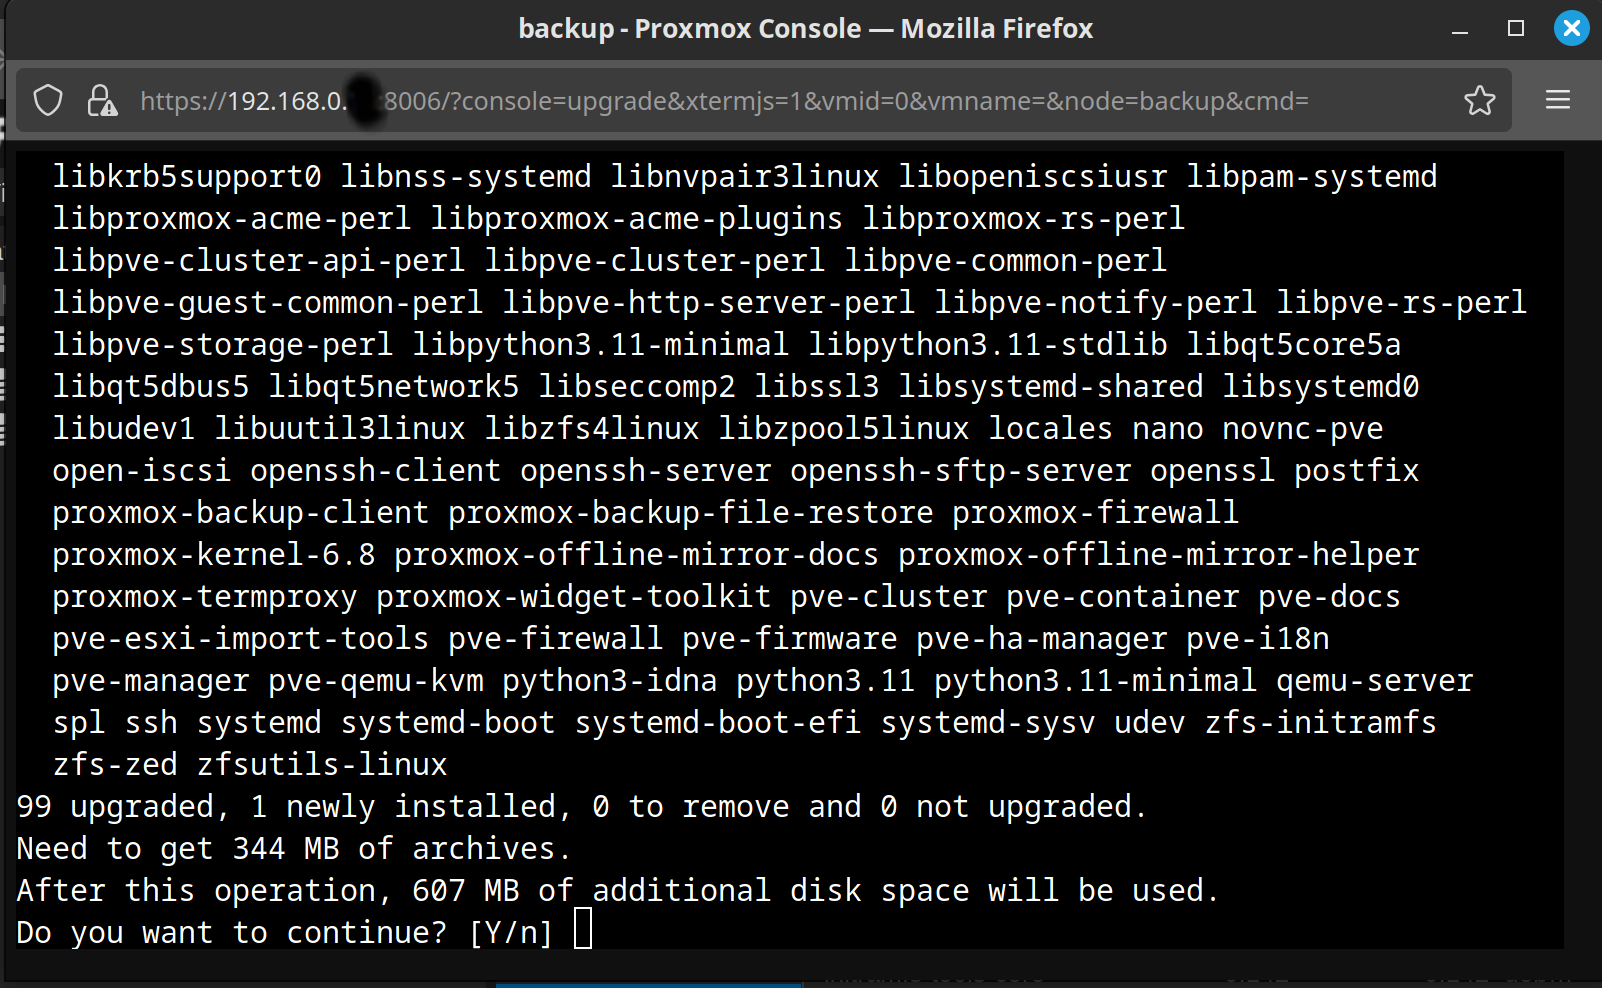Maximize the Firefox console window

pos(1515,28)
